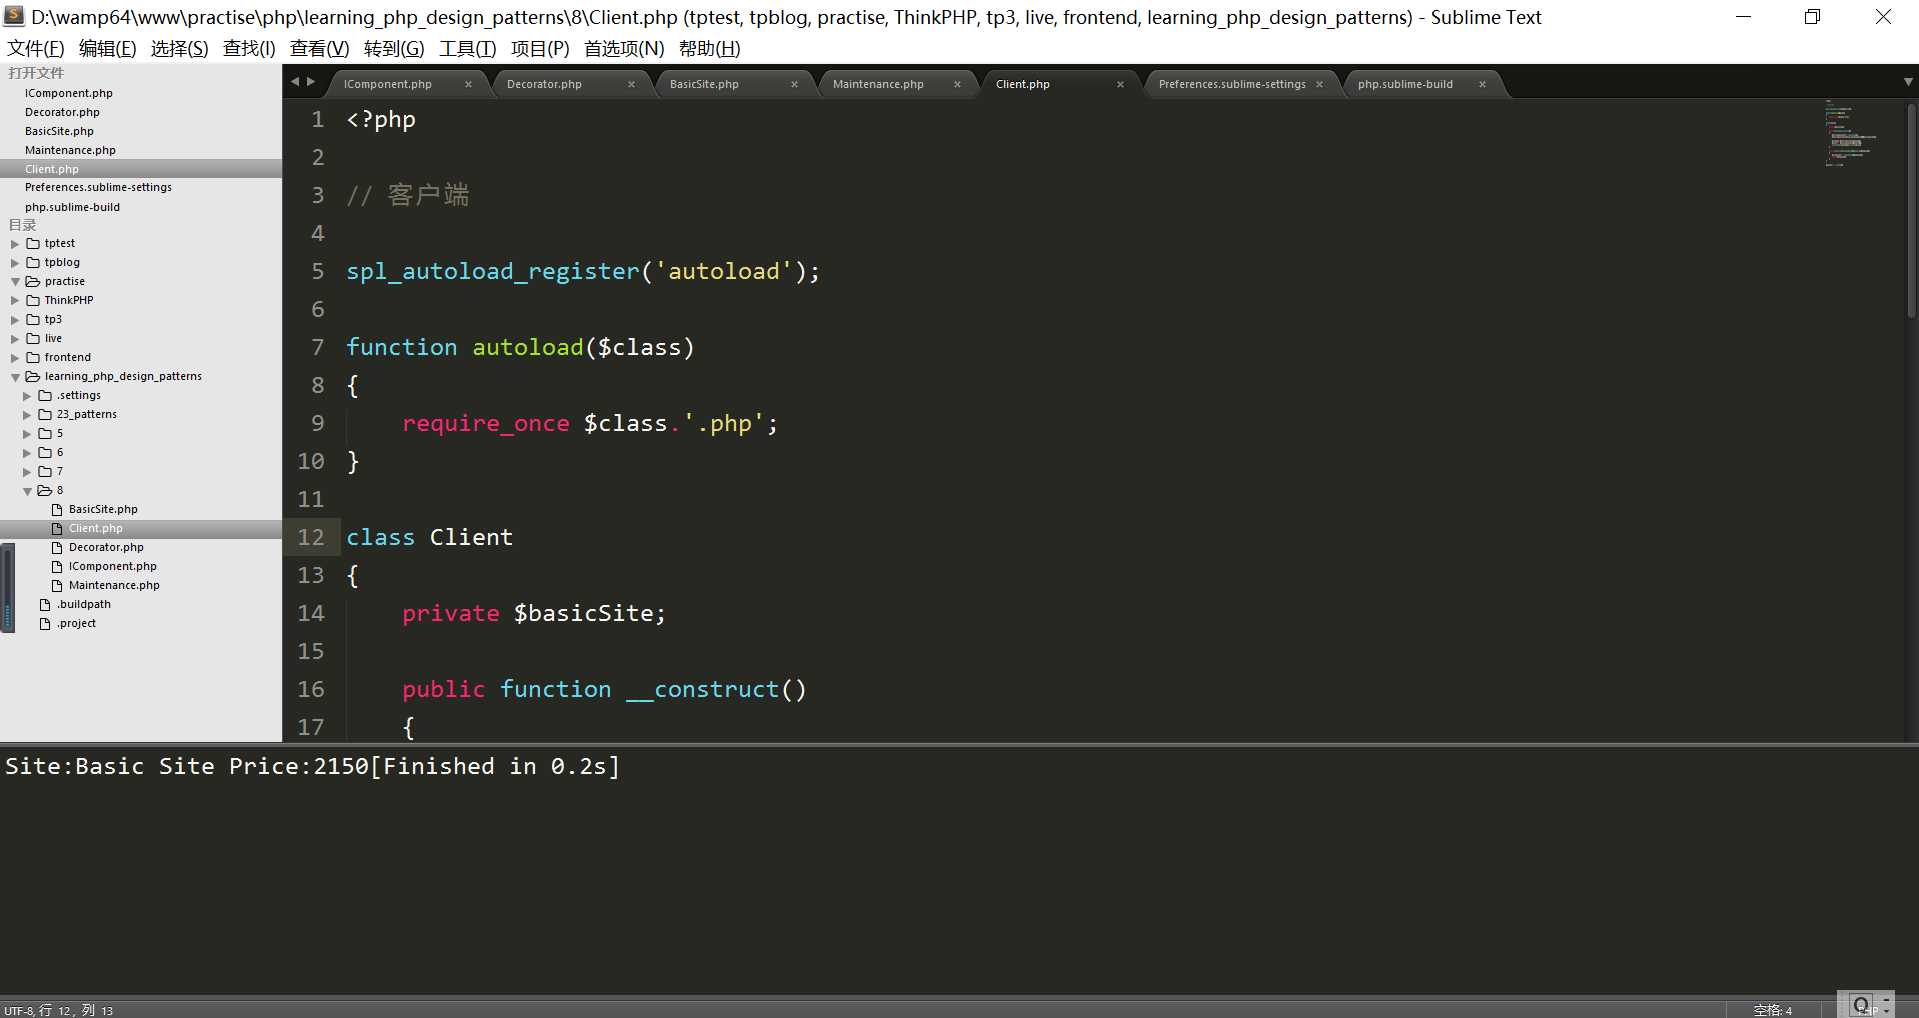Switch to the Maintenance.php tab
Viewport: 1919px width, 1018px height.
point(878,84)
